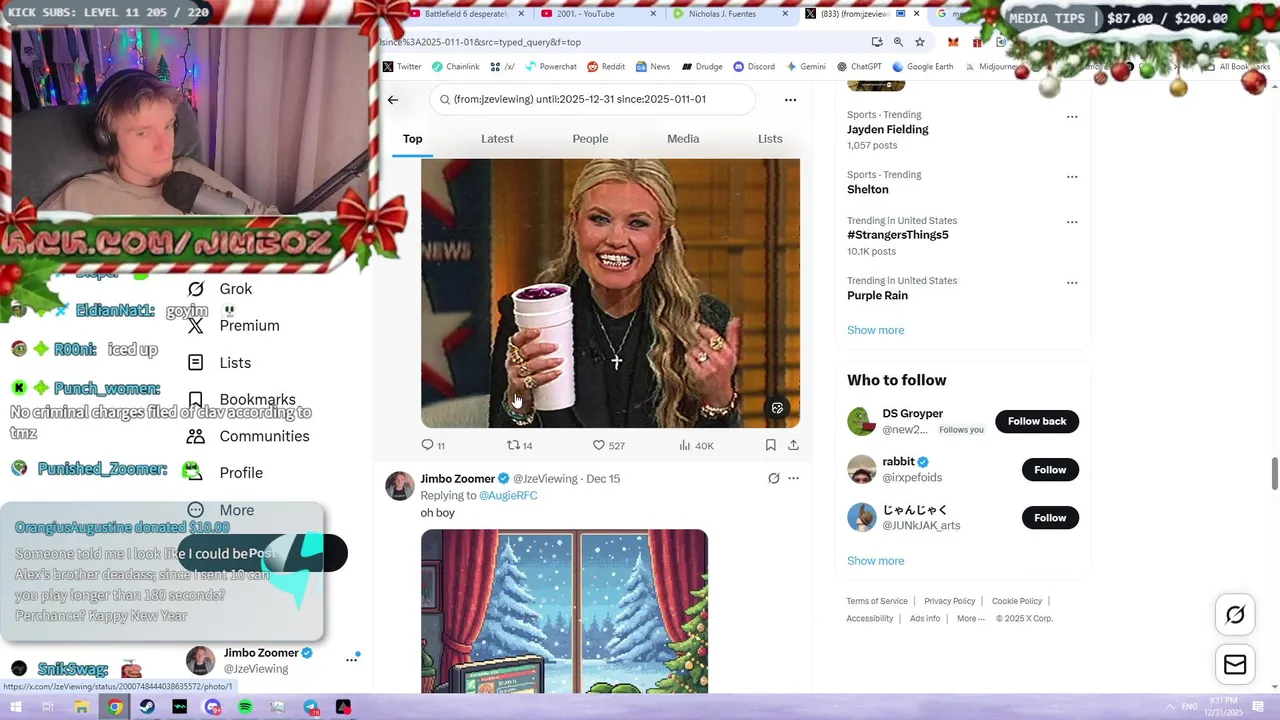Follow じゃんじゃく account

pyautogui.click(x=1050, y=517)
